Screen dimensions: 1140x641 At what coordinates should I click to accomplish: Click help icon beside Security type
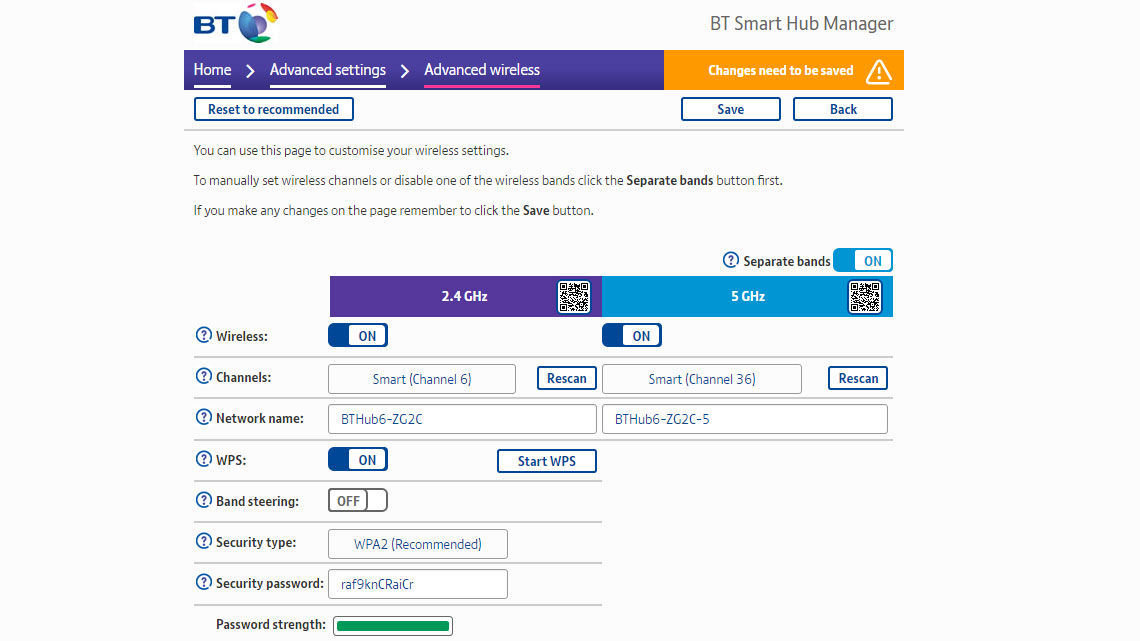[x=204, y=541]
